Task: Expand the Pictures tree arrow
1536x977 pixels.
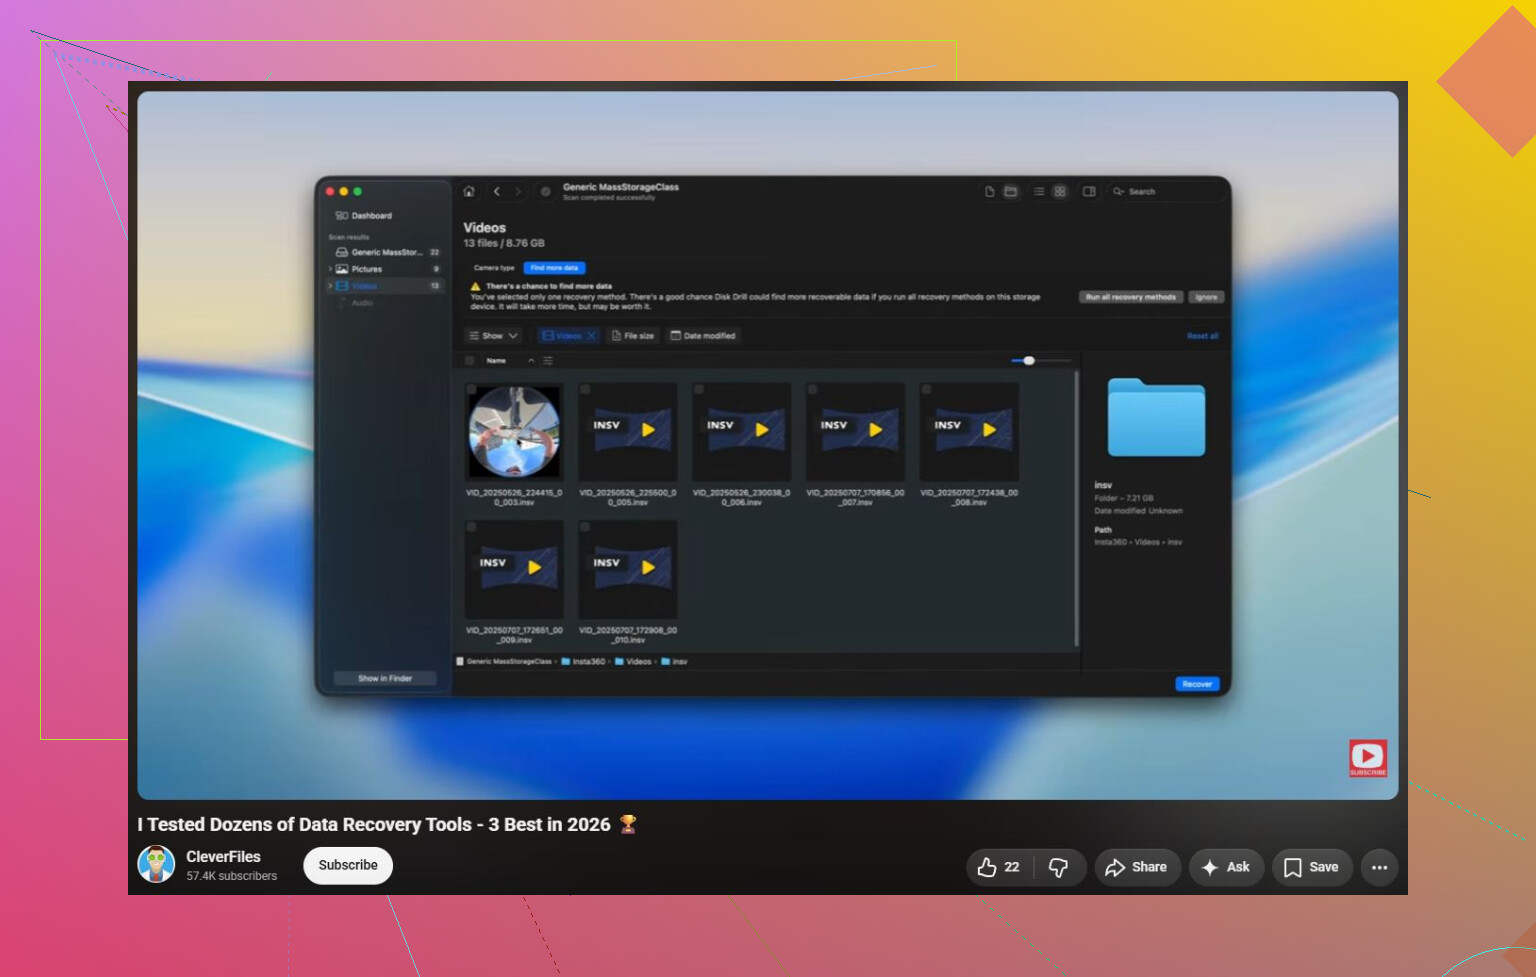Action: pos(330,269)
